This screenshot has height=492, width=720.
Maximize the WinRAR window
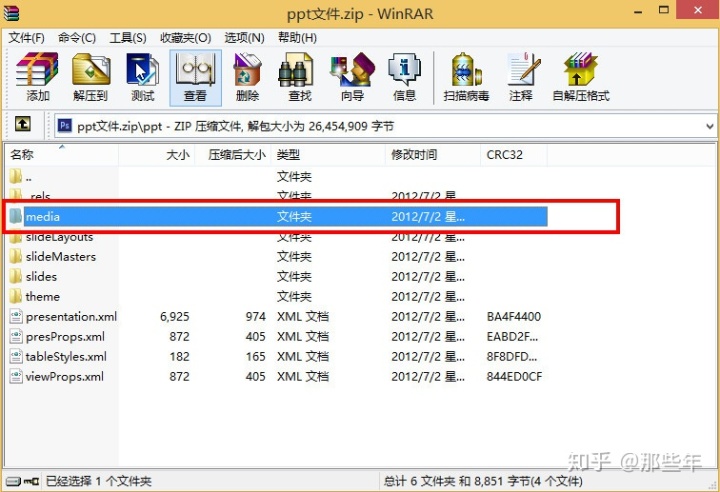tap(664, 10)
